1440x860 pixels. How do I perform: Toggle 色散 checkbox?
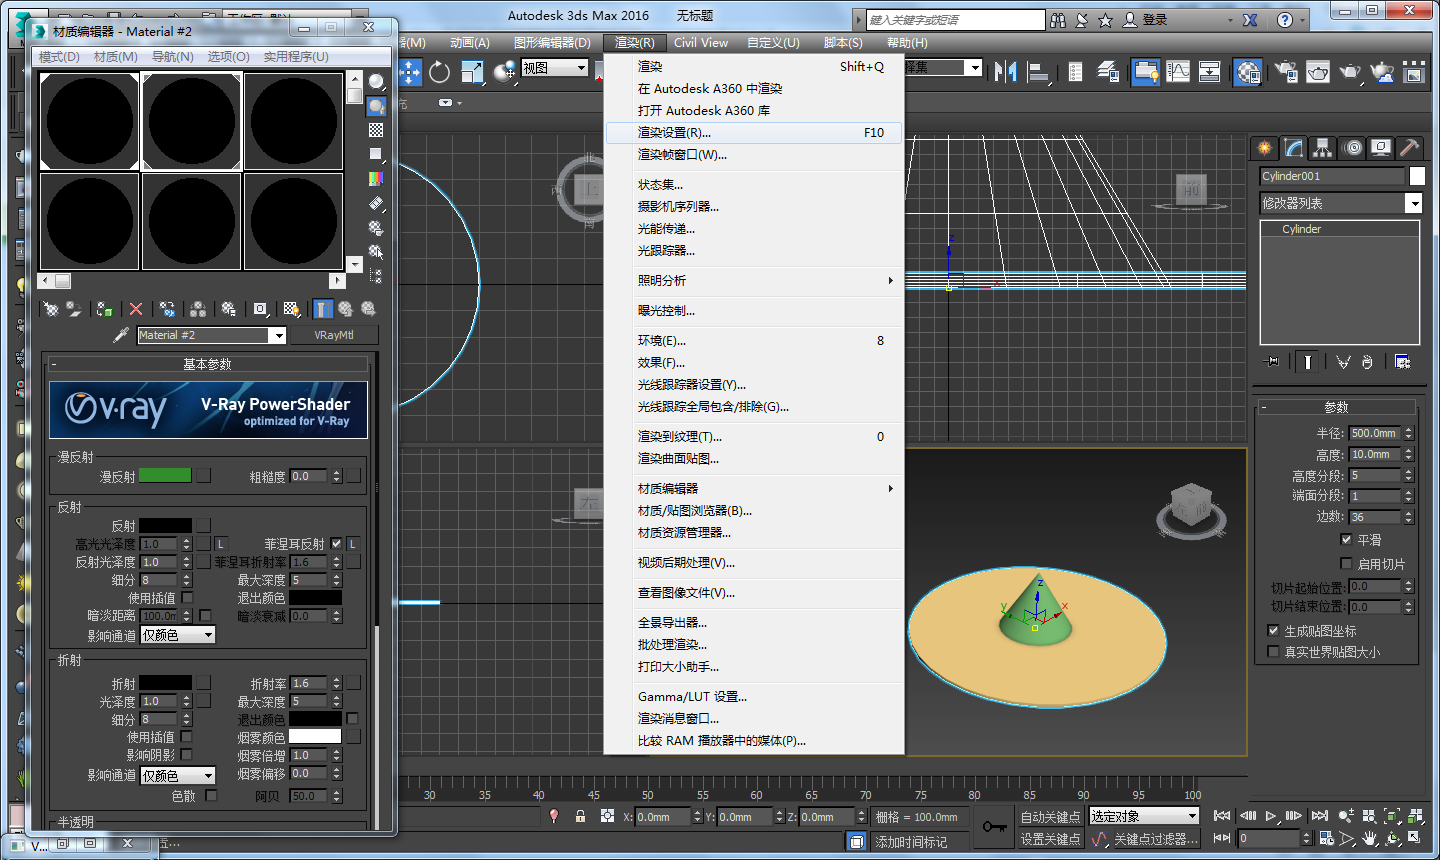click(x=211, y=796)
